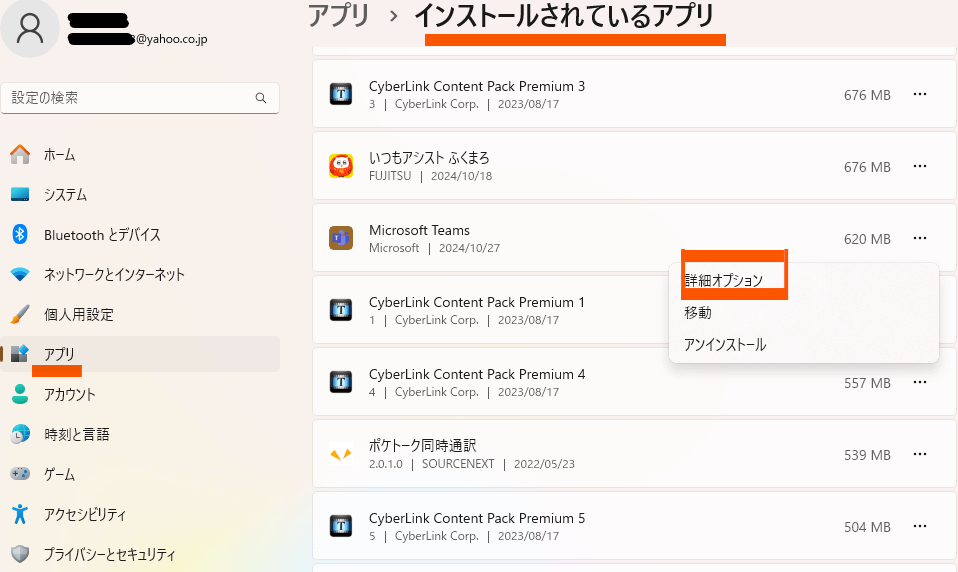Select 詳細オプション from the context menu
The image size is (958, 572).
[x=724, y=280]
